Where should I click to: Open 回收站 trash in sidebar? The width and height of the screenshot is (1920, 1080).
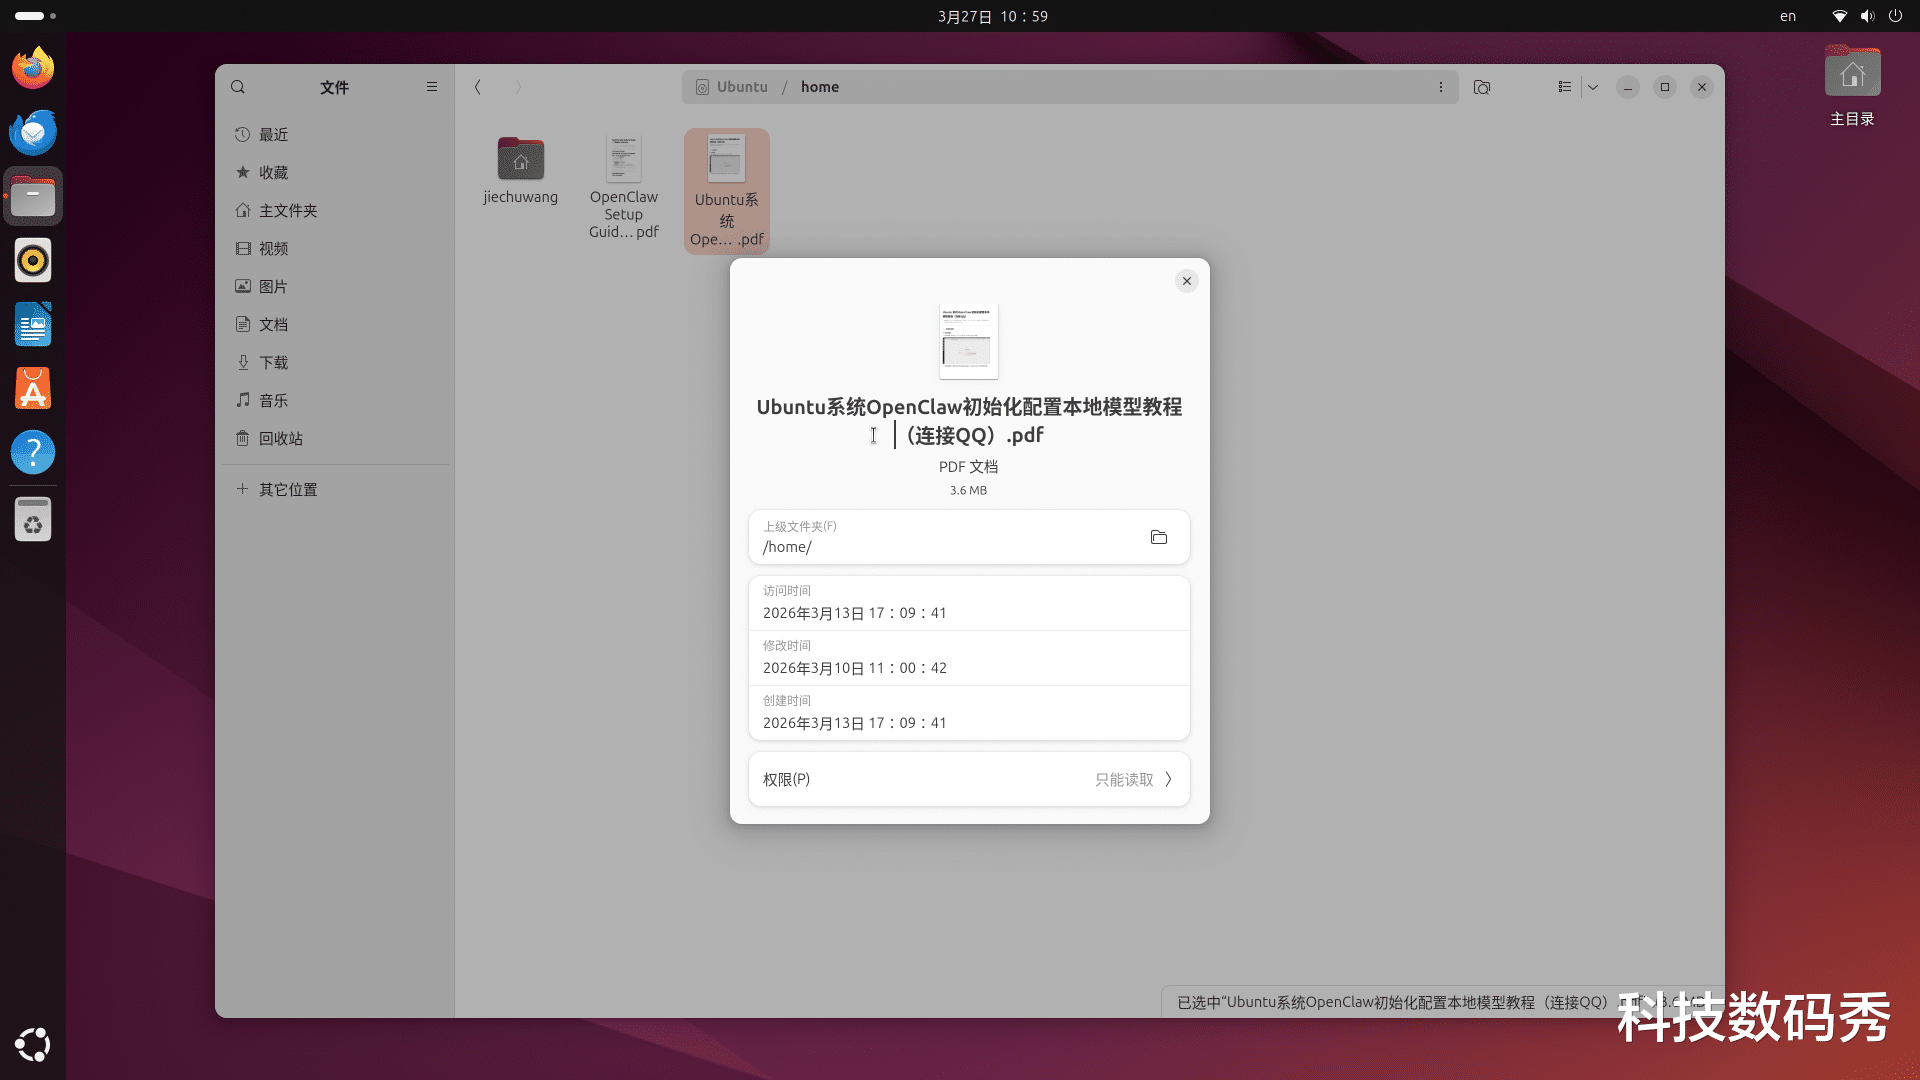280,438
